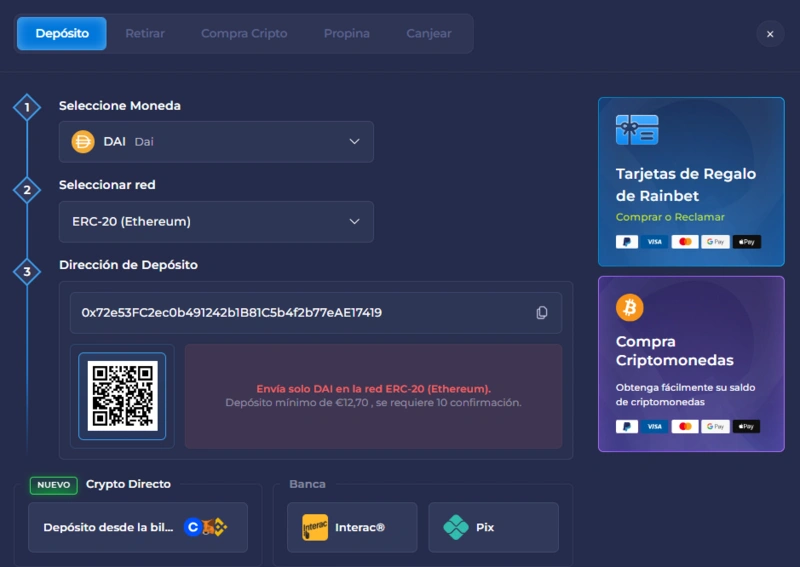This screenshot has height=567, width=800.
Task: Open the Seleccione Moneda dropdown
Action: tap(216, 142)
